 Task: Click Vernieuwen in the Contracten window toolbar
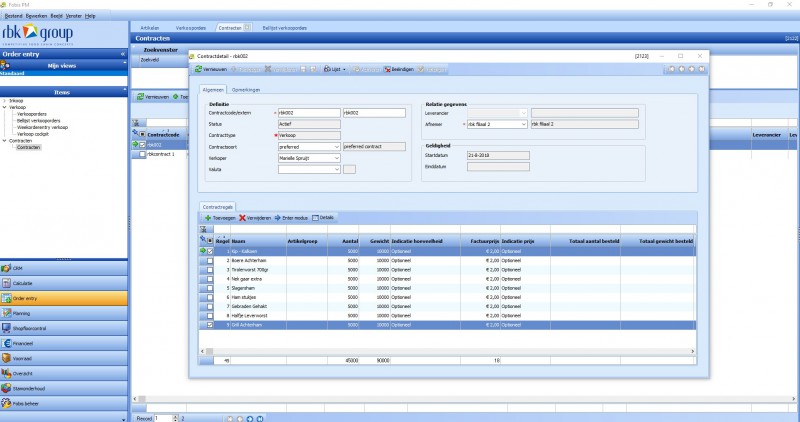[153, 96]
